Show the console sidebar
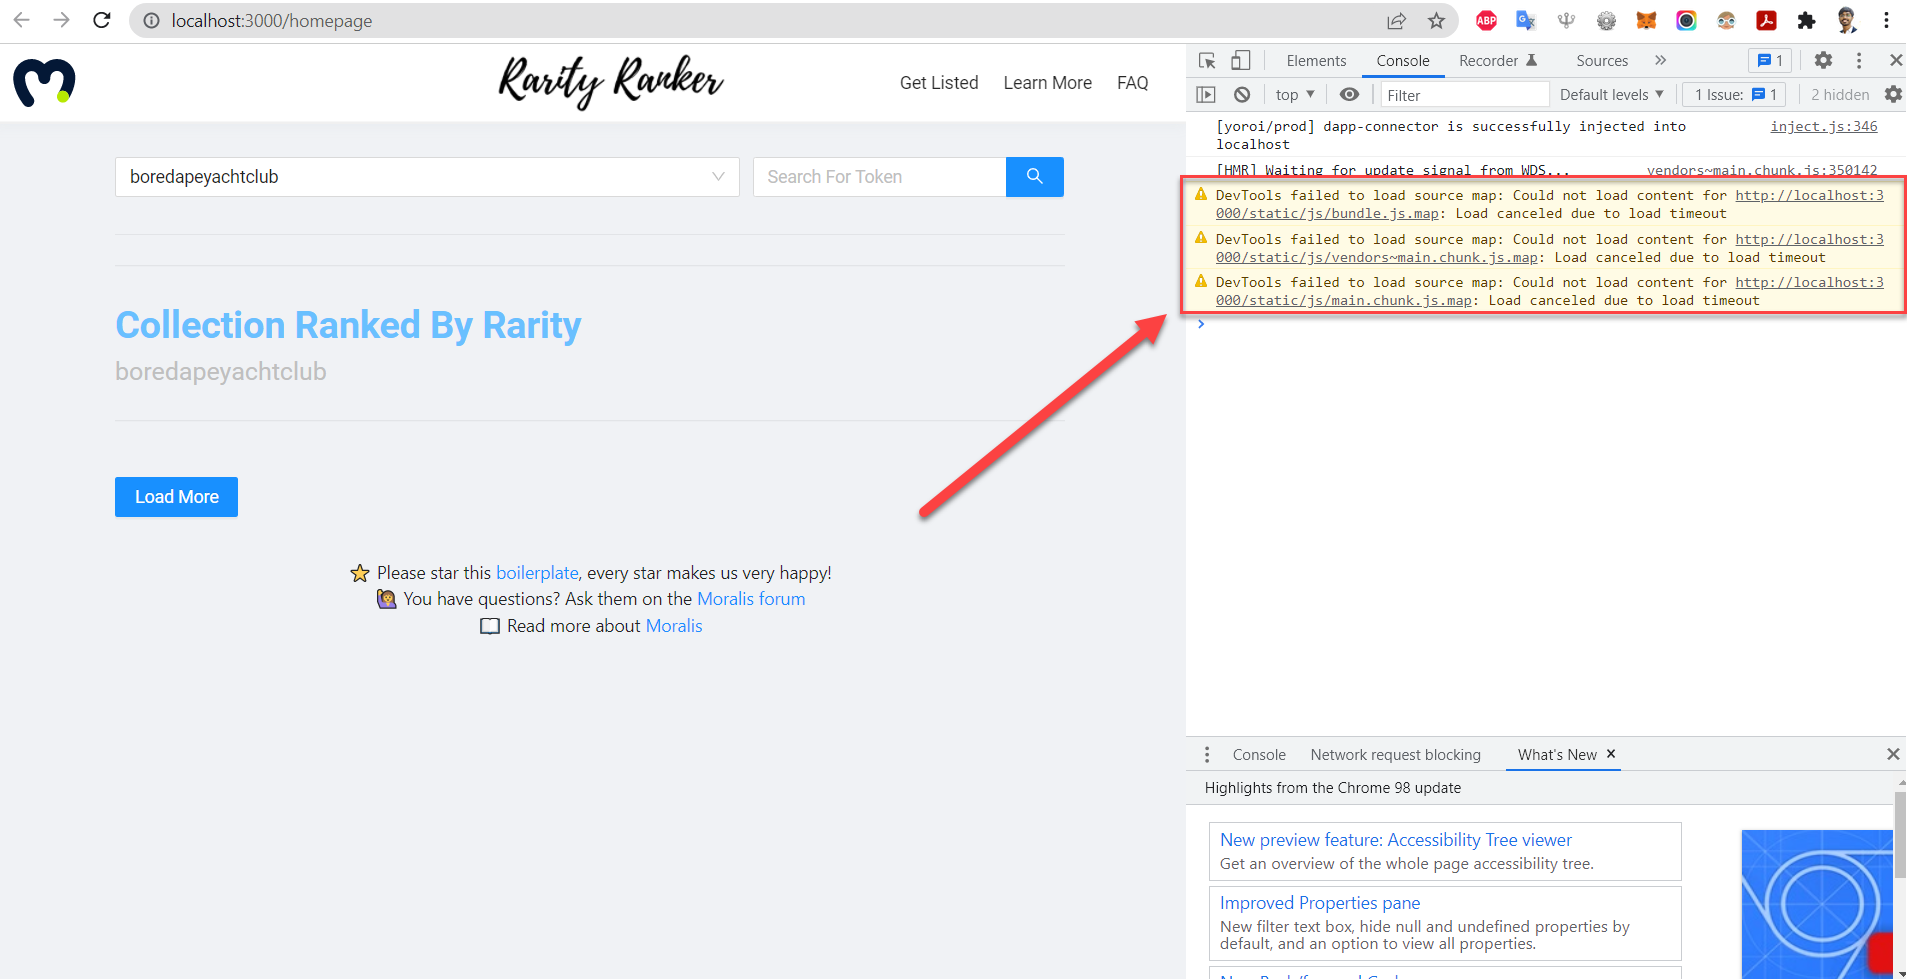This screenshot has height=979, width=1907. click(x=1206, y=94)
